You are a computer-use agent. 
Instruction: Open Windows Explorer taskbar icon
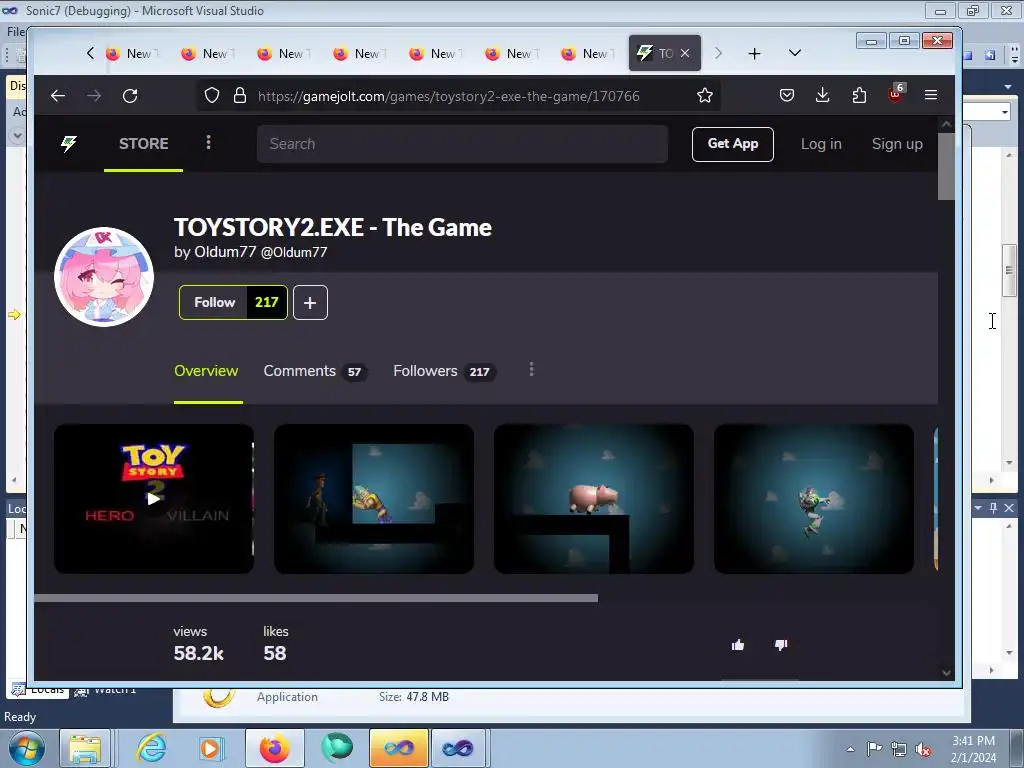86,748
